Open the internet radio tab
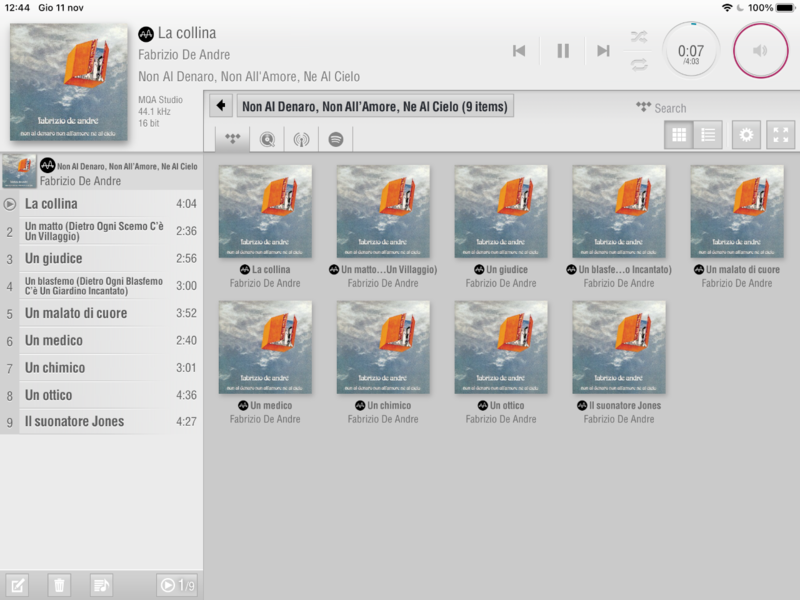This screenshot has width=800, height=600. click(301, 139)
